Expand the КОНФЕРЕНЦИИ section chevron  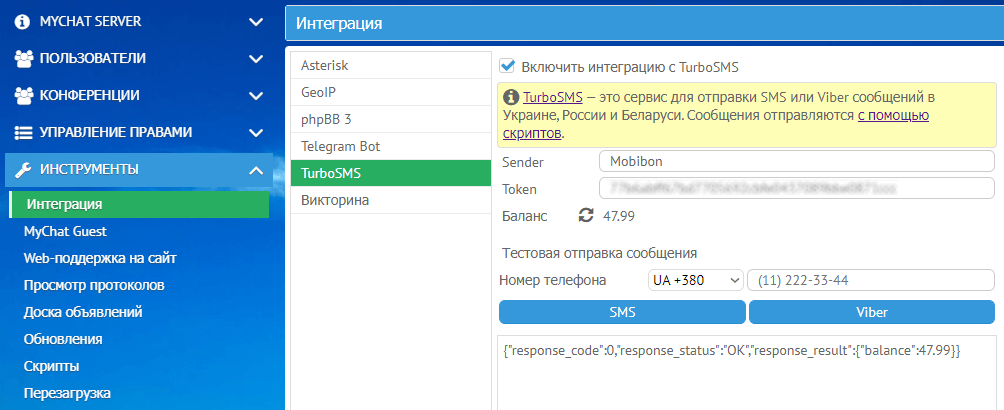point(256,95)
